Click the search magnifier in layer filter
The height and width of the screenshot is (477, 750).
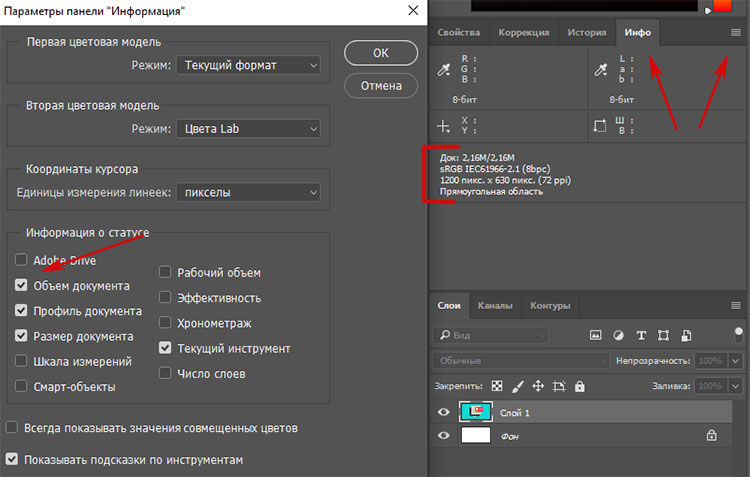pos(445,335)
